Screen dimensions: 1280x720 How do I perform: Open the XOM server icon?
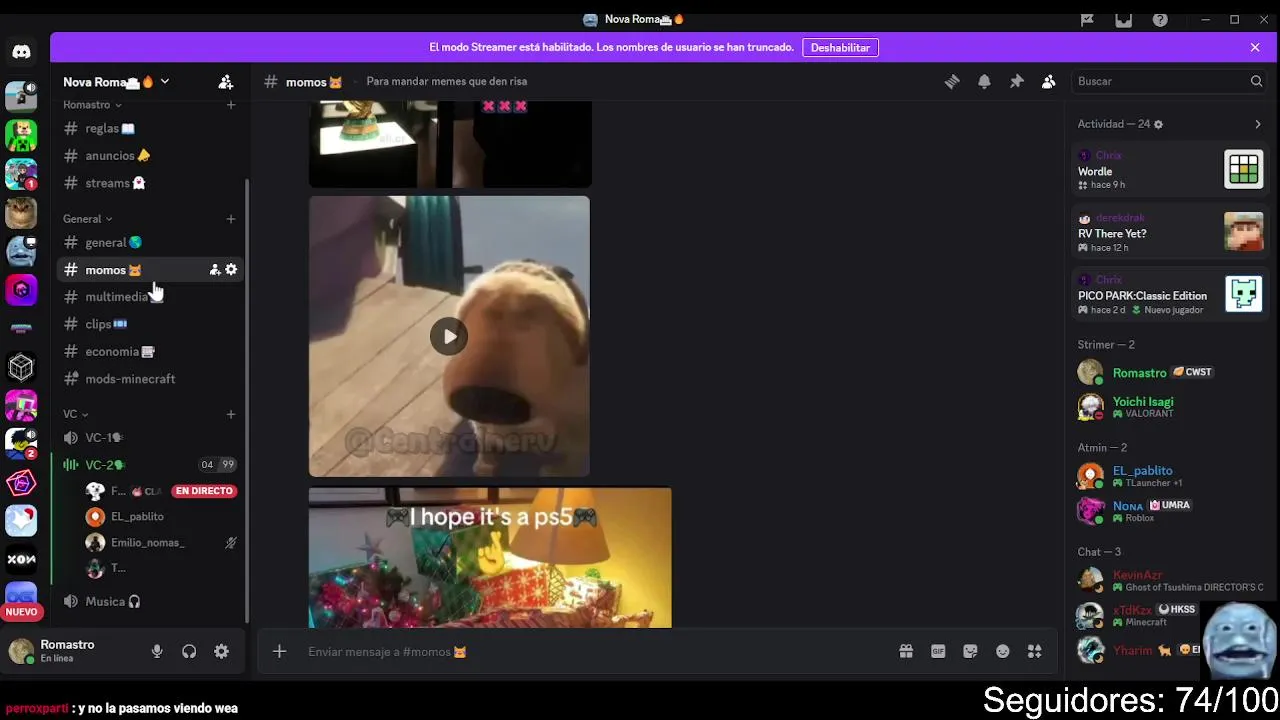21,559
